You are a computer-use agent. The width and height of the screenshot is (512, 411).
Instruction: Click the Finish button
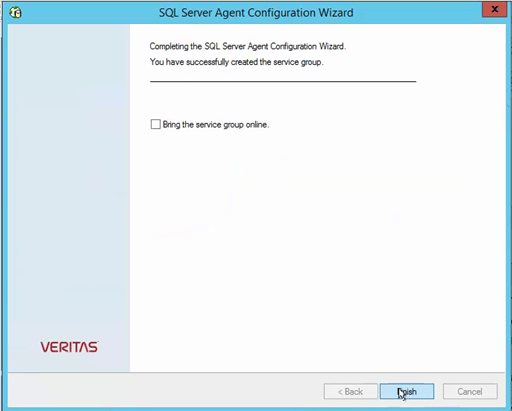[407, 391]
